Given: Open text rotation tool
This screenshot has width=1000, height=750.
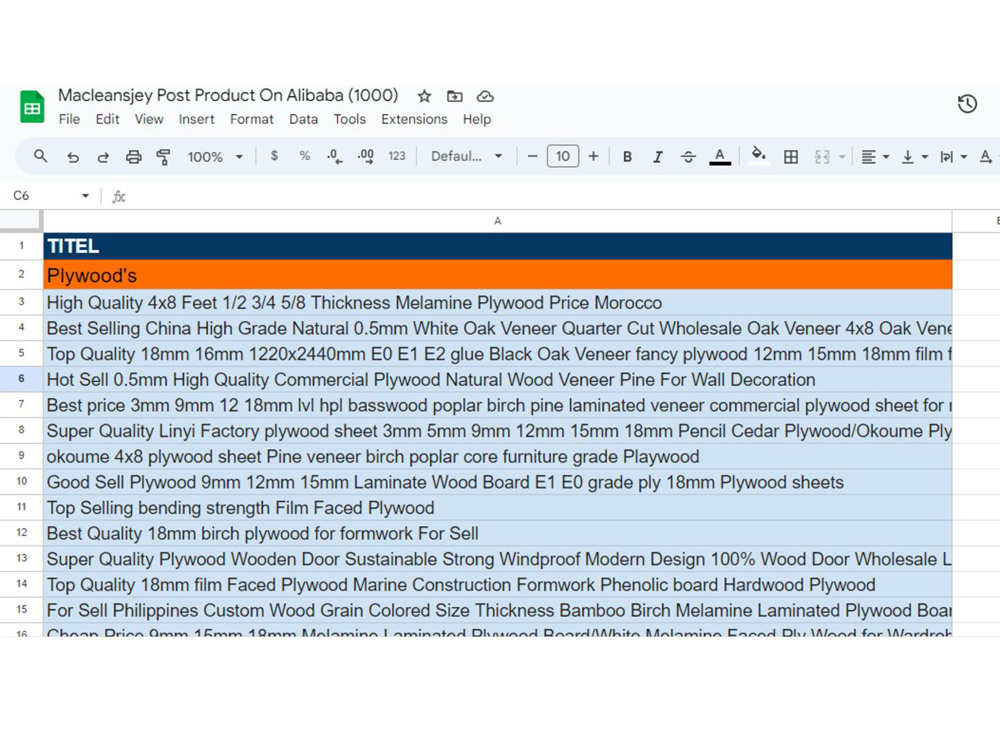Looking at the screenshot, I should (x=986, y=157).
